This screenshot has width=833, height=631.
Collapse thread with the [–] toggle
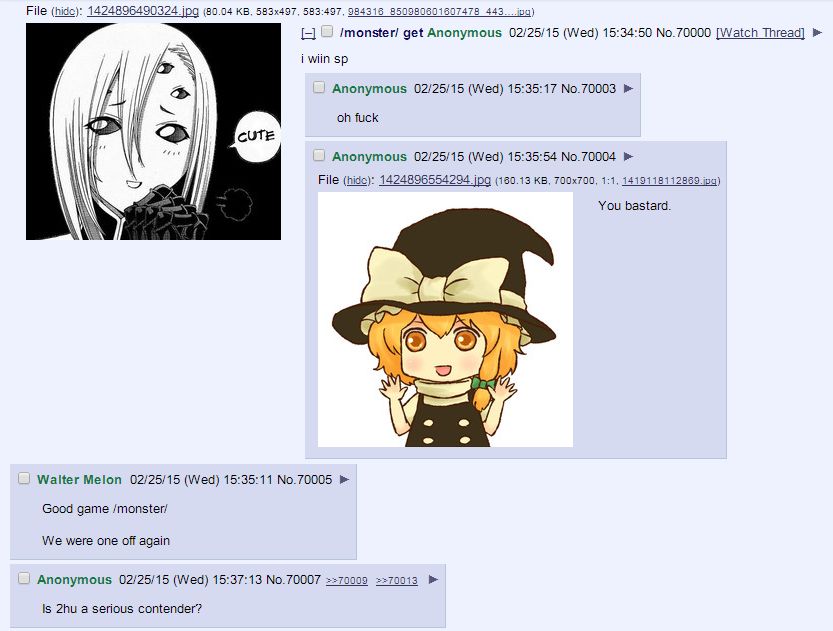pyautogui.click(x=308, y=33)
